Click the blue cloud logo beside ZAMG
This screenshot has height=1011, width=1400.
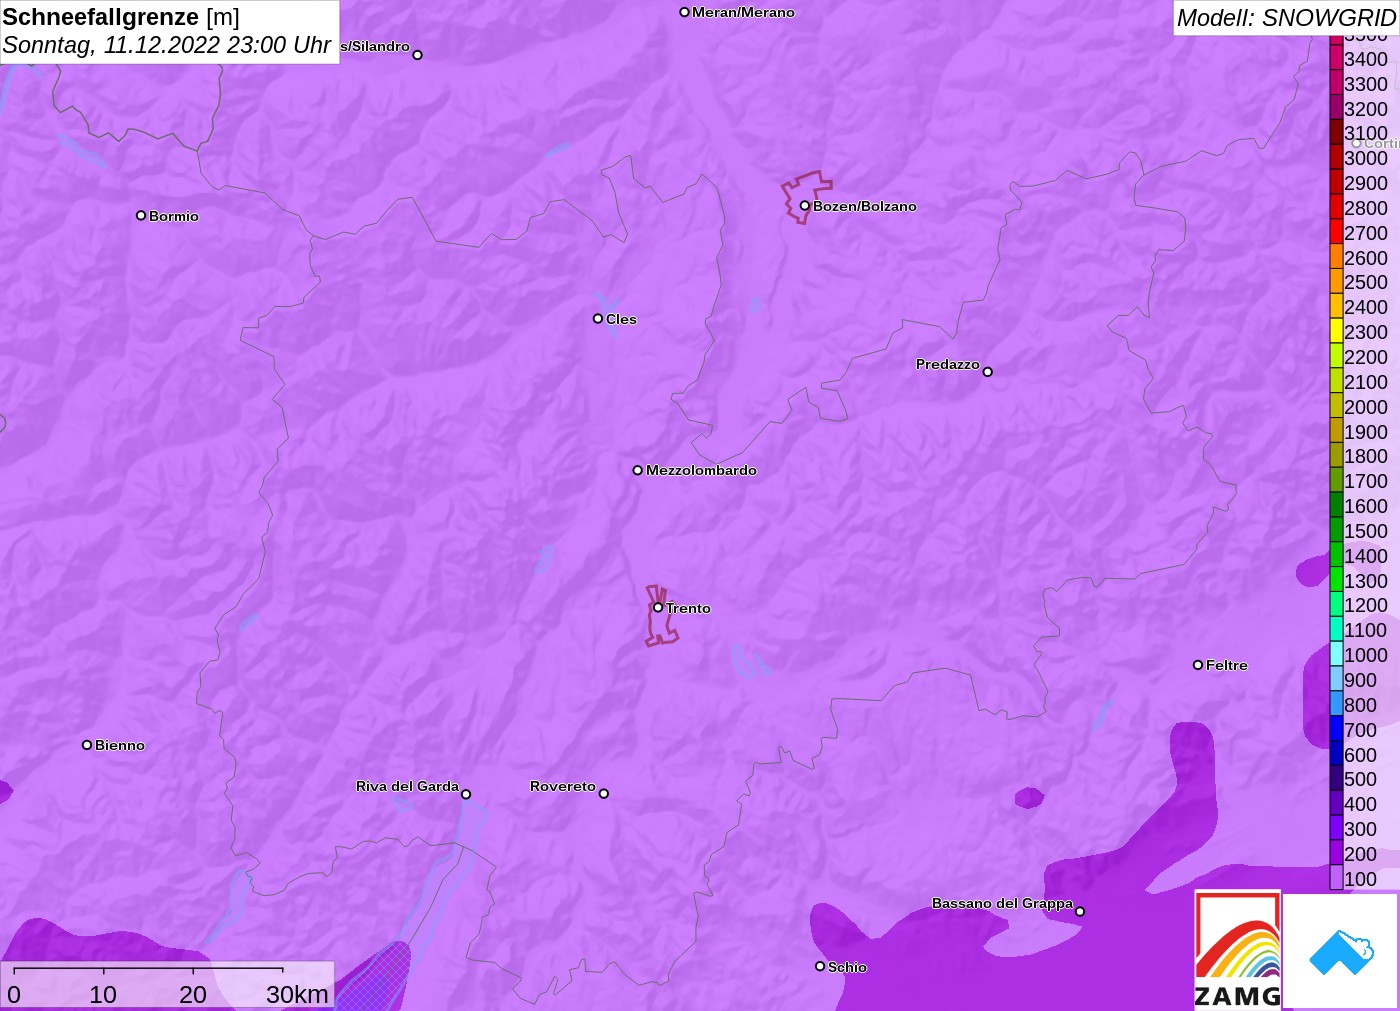(x=1341, y=951)
